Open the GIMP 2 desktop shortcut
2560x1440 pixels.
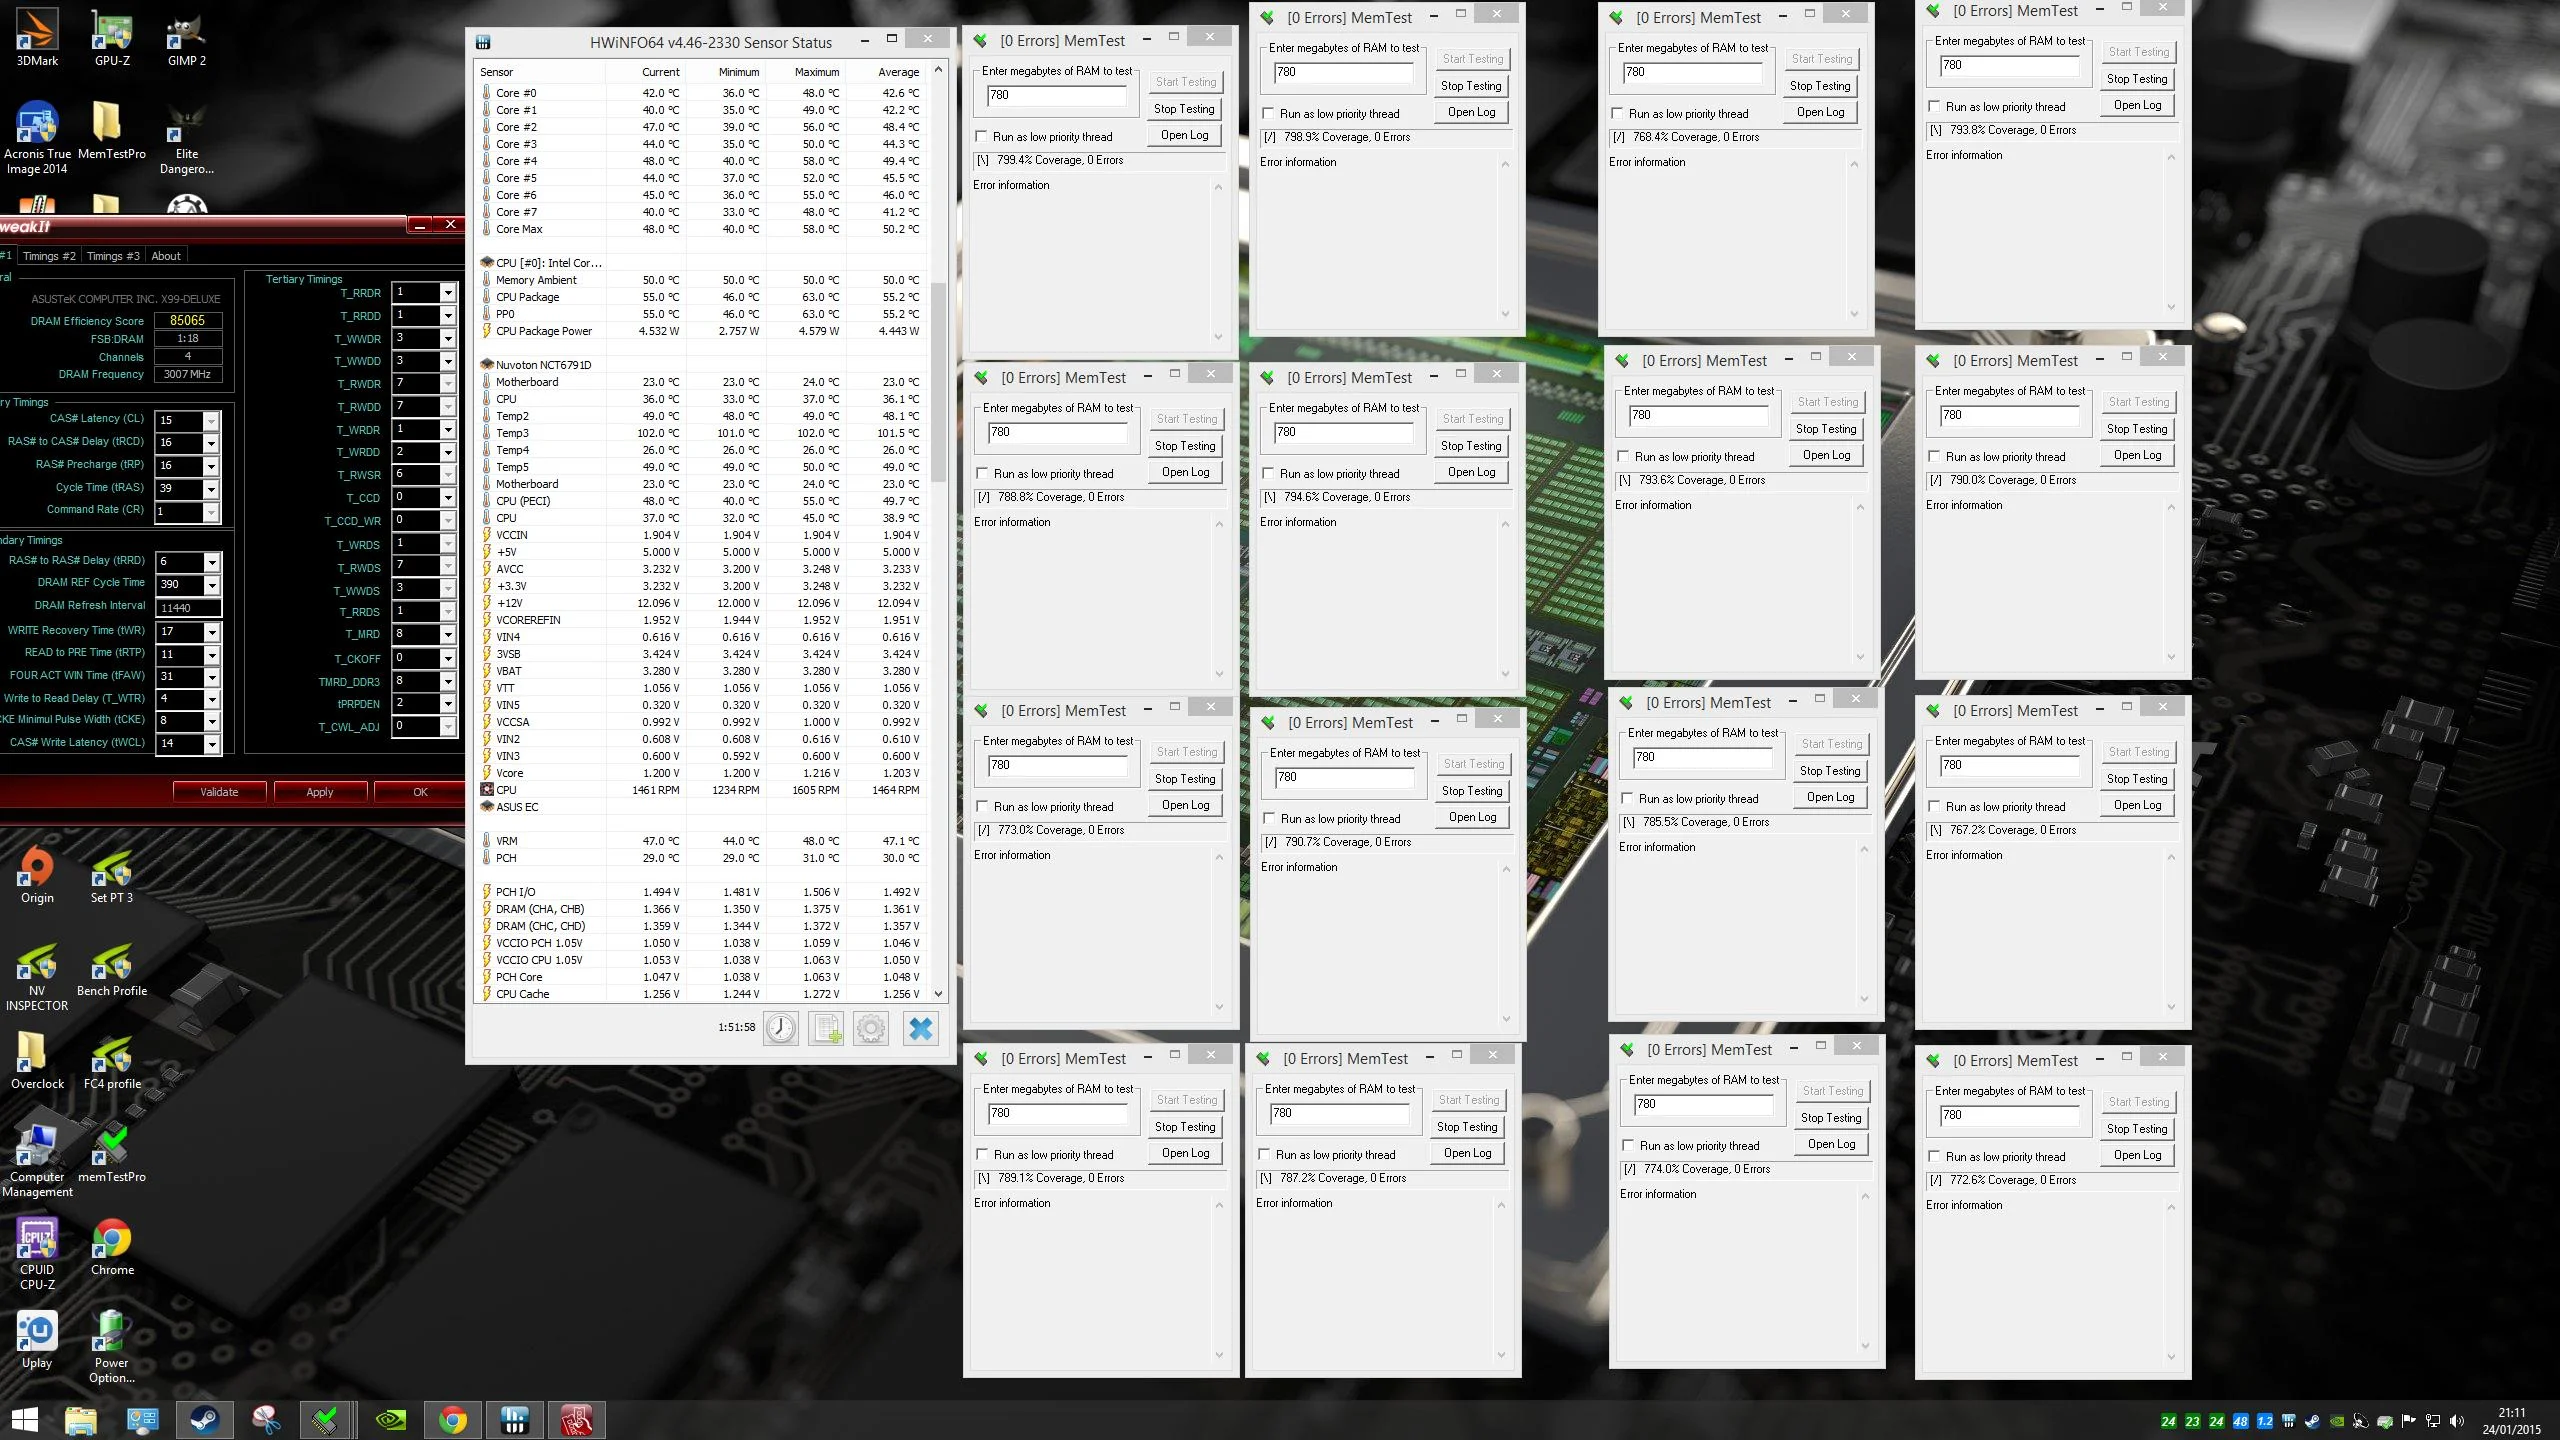[x=187, y=37]
